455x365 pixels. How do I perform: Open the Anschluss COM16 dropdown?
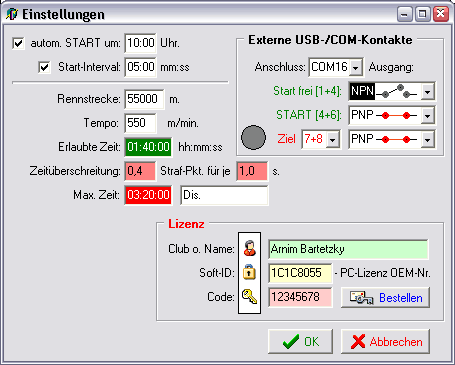356,67
